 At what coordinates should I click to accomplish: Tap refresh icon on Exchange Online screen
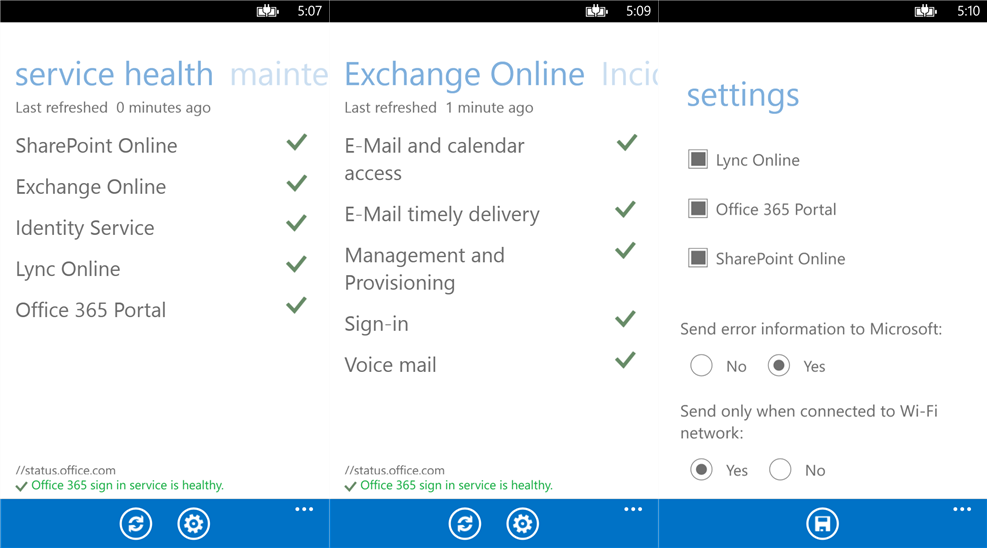[465, 523]
